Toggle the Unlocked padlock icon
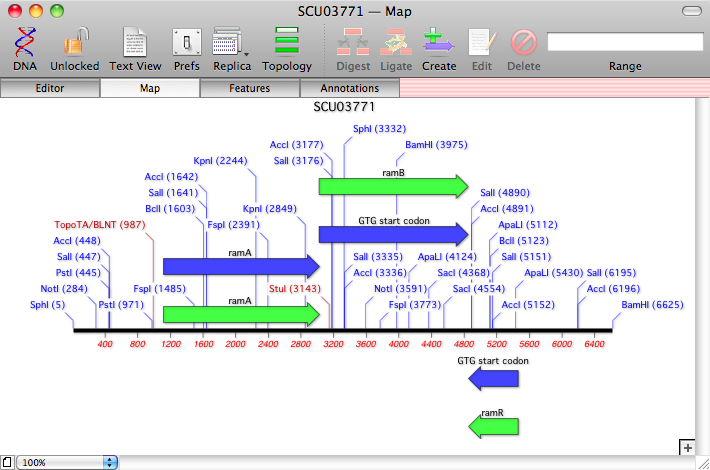This screenshot has width=710, height=470. (x=75, y=44)
